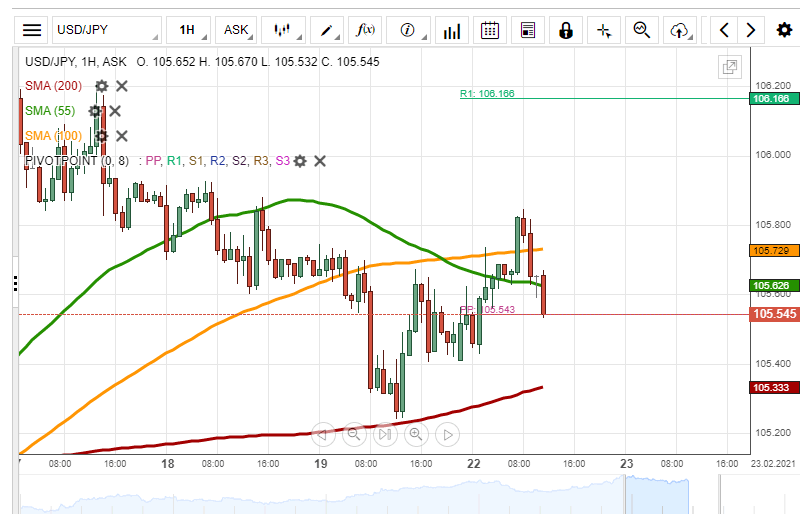Click the 105.729 orange price tag
Image resolution: width=806 pixels, height=523 pixels.
click(774, 251)
